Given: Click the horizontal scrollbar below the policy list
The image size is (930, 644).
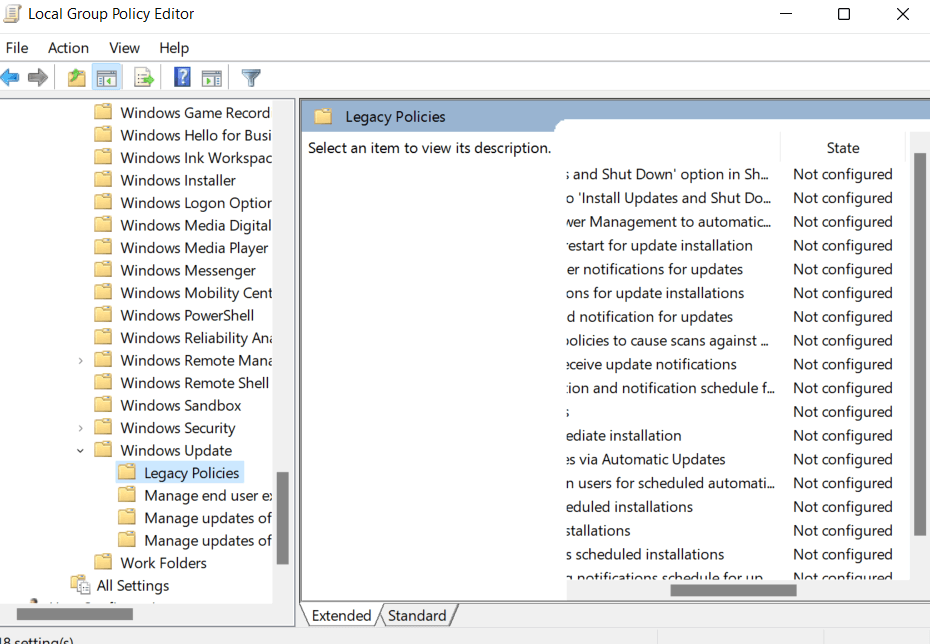Looking at the screenshot, I should pos(735,589).
